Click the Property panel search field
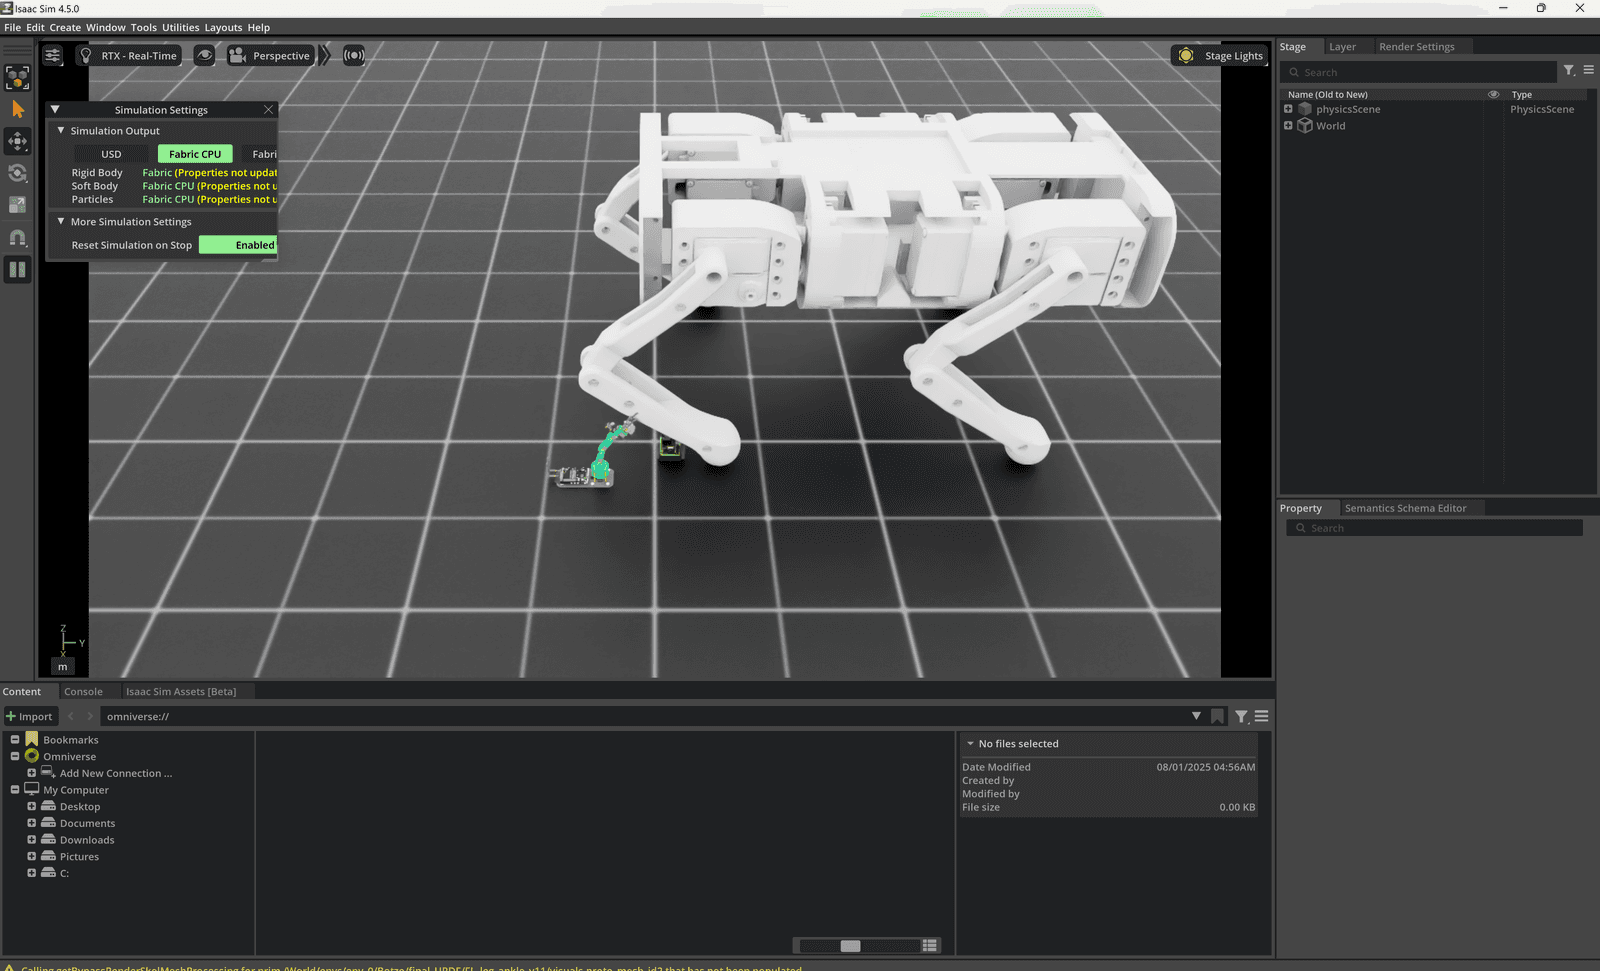 (x=1434, y=528)
